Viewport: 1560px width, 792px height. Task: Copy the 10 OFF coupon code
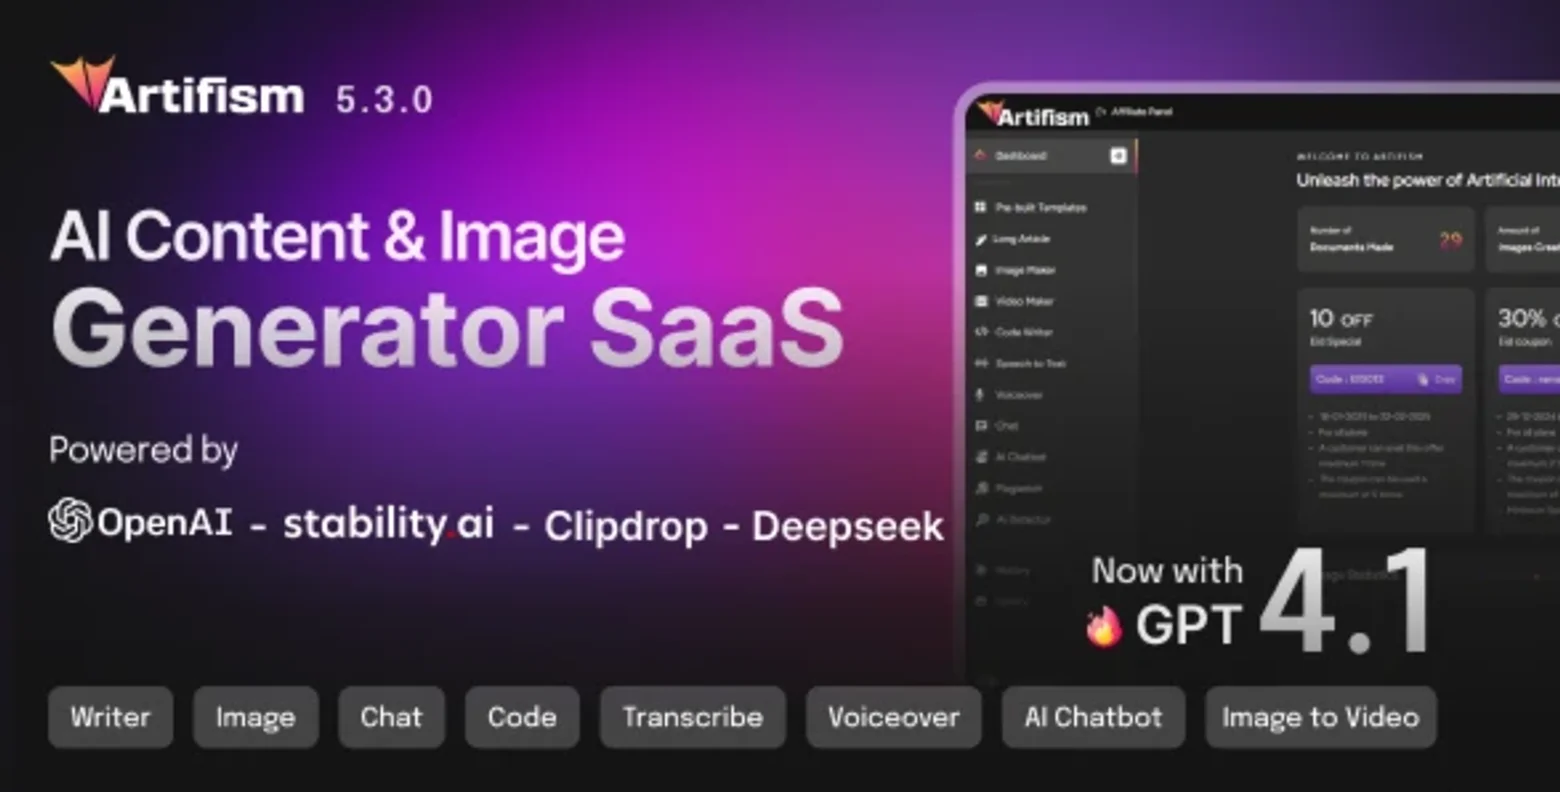(x=1437, y=379)
